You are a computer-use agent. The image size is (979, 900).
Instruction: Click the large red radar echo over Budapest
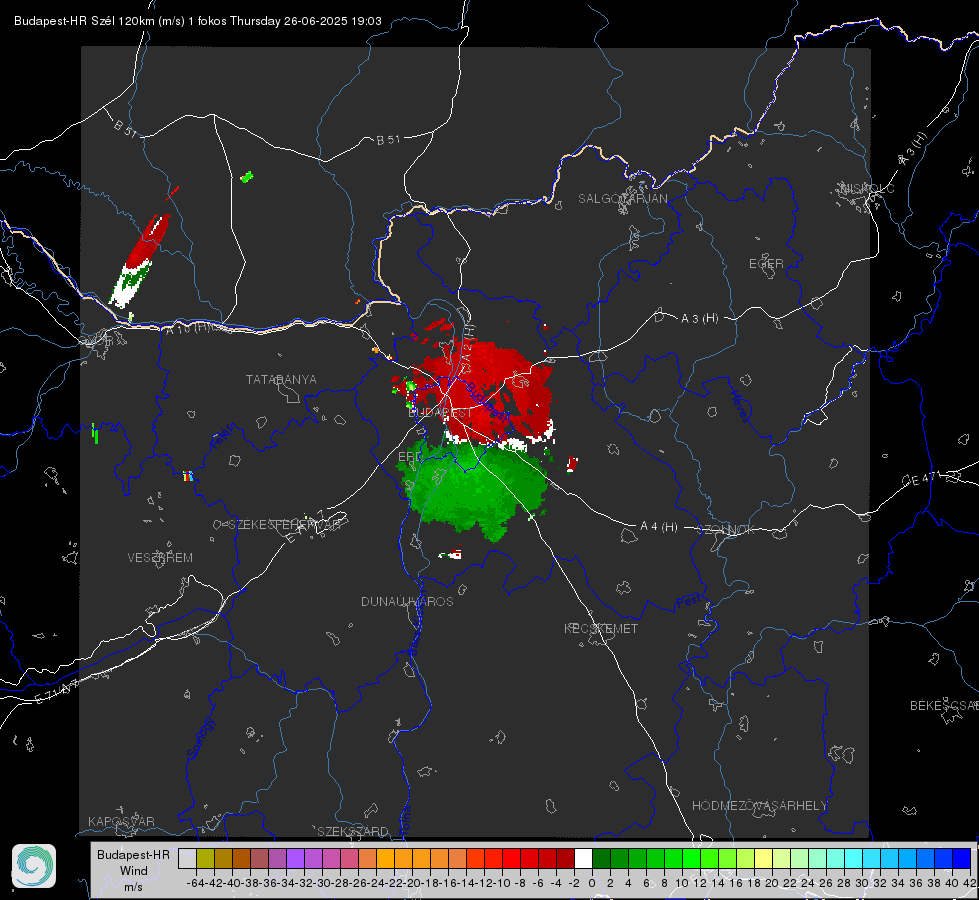click(x=484, y=390)
